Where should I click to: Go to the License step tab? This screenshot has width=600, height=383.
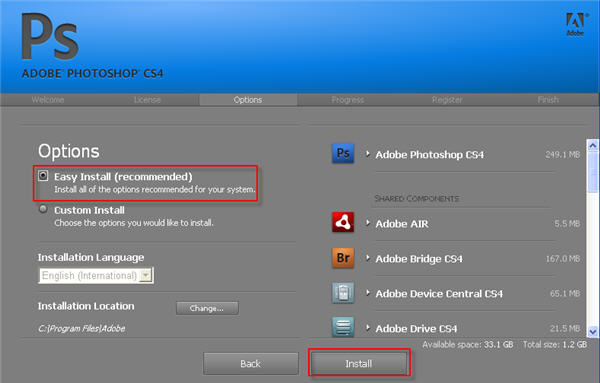[x=147, y=100]
